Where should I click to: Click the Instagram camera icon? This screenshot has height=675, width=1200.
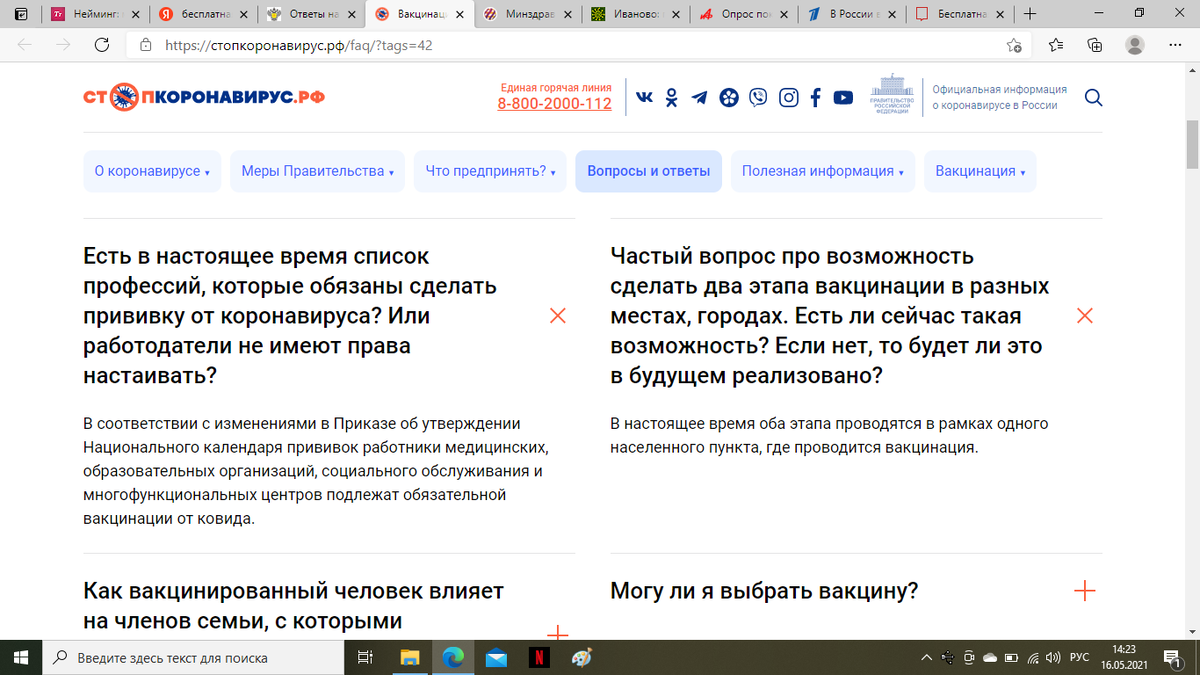coord(788,97)
